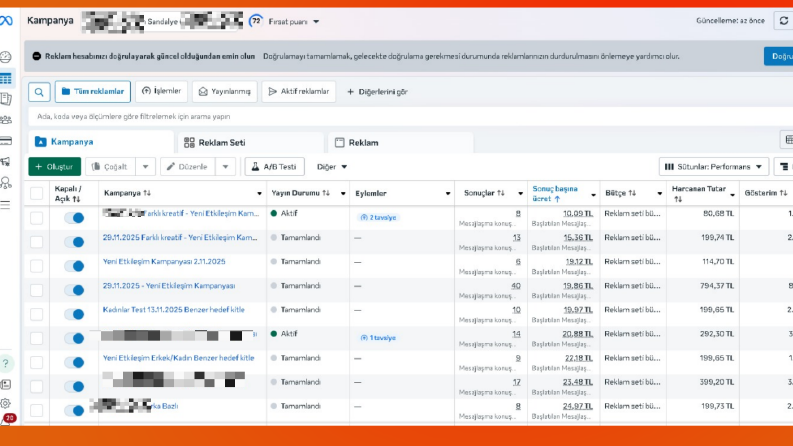Screen dimensions: 793x446
Task: Open campaigns table grid icon in sidebar
Action: pos(6,78)
